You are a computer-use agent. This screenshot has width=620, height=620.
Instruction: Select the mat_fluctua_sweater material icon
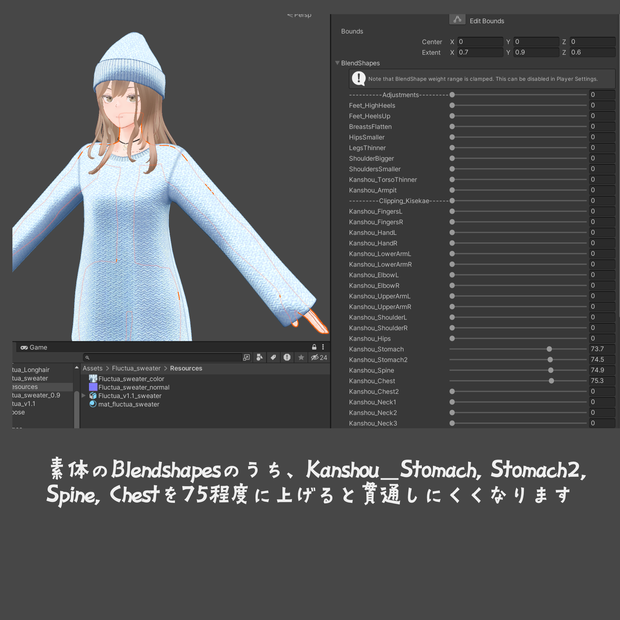click(93, 404)
